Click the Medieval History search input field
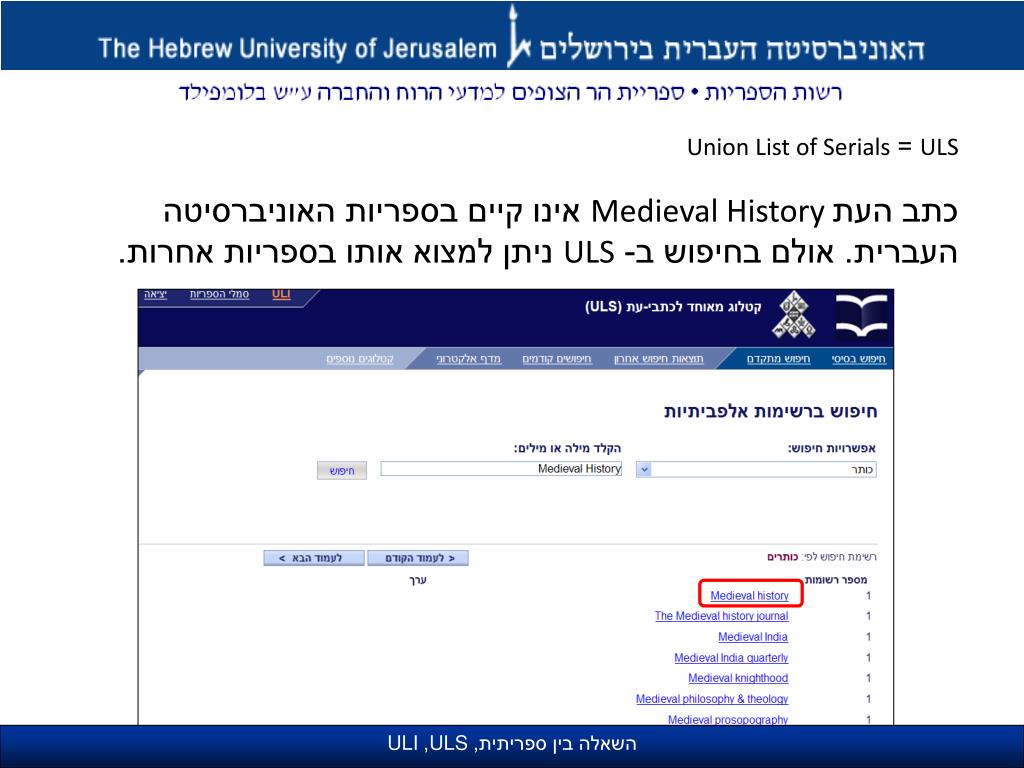The width and height of the screenshot is (1024, 768). pyautogui.click(x=502, y=468)
